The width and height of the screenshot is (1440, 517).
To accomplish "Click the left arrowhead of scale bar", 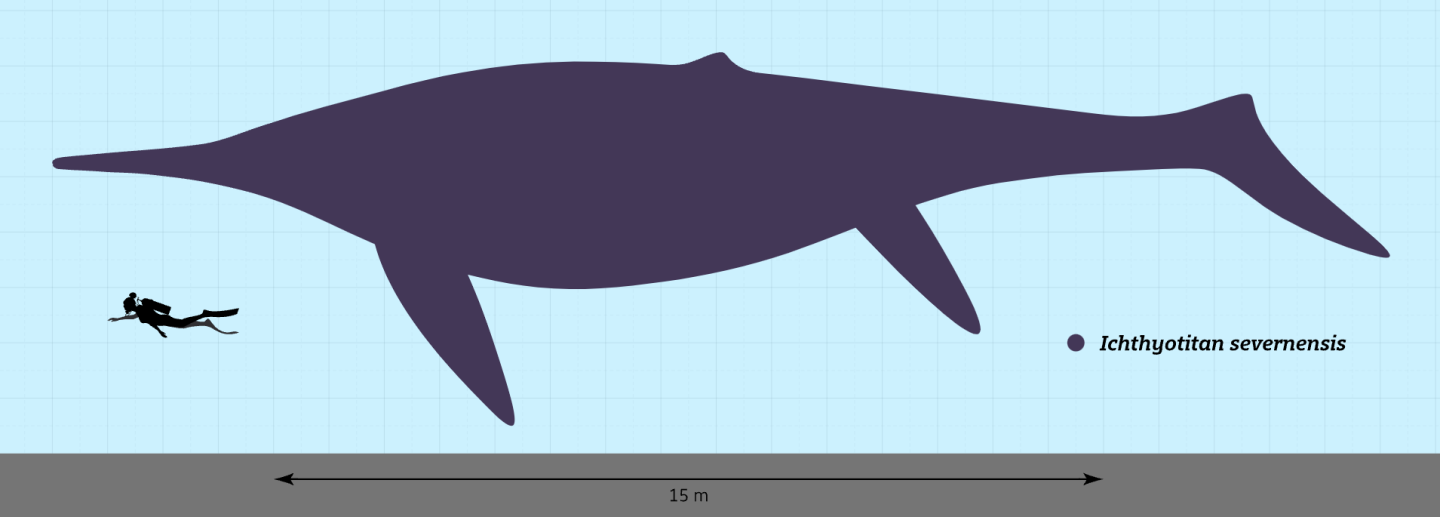I will (x=282, y=479).
